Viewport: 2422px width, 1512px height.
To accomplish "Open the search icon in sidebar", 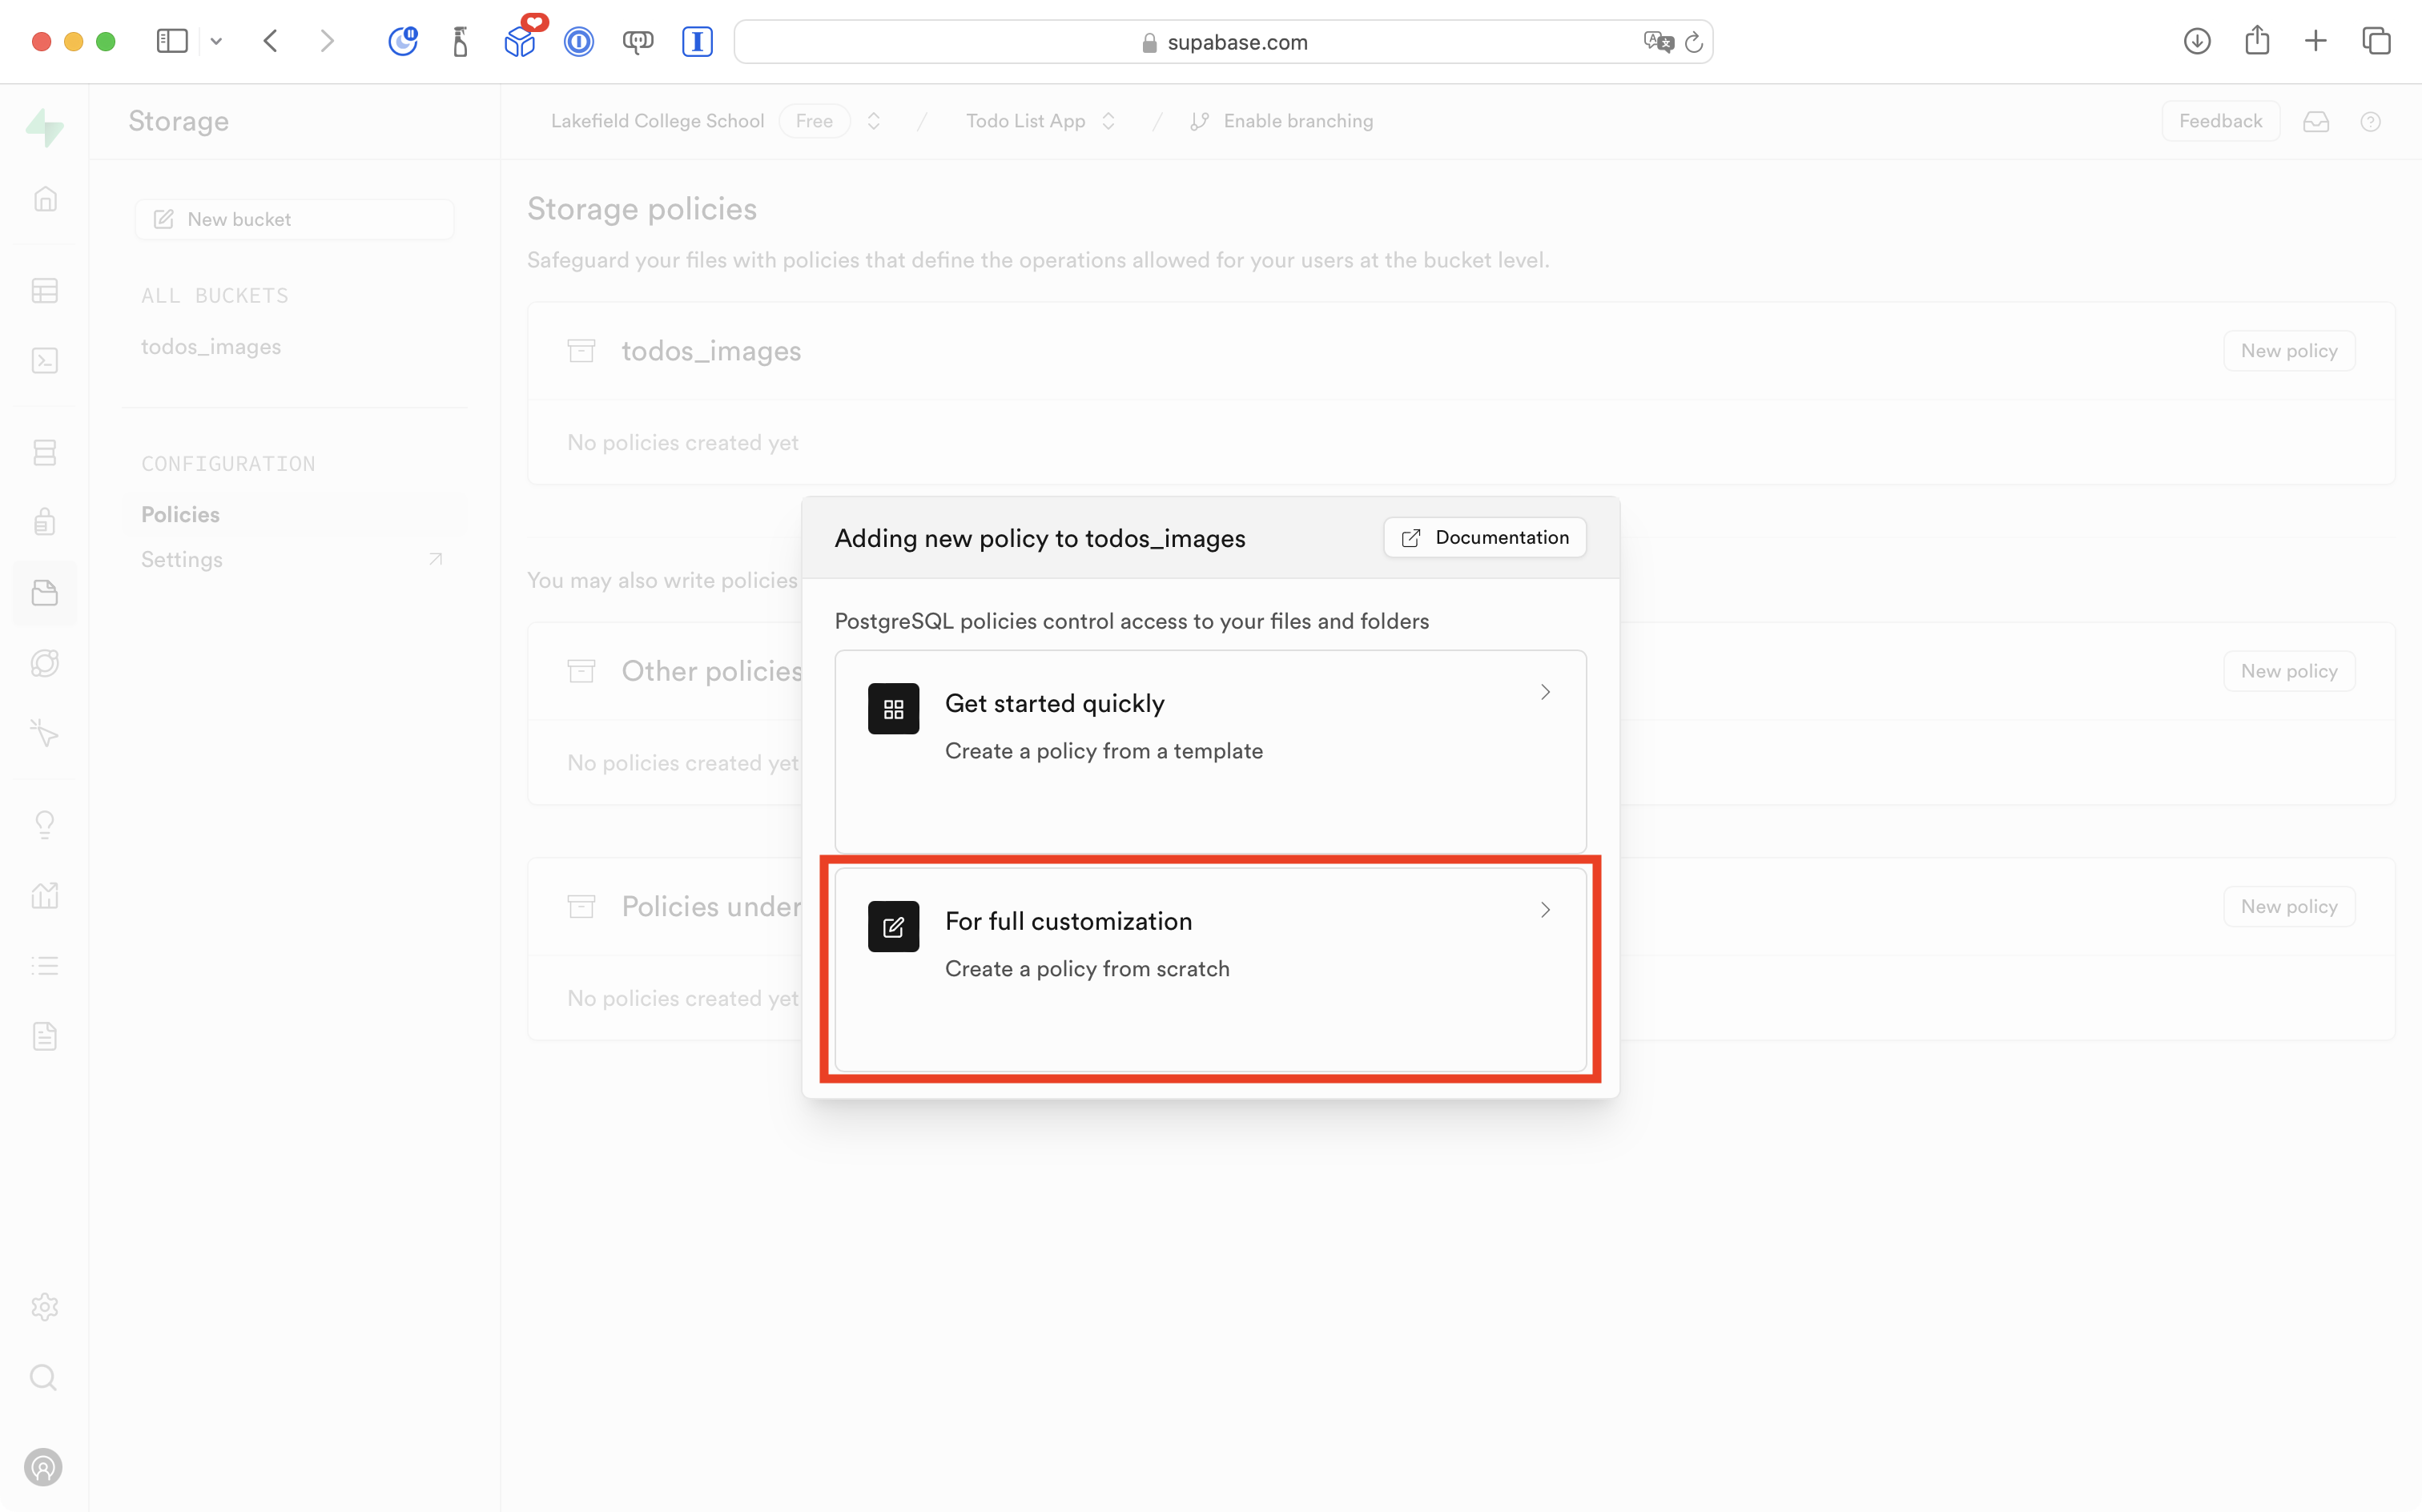I will pyautogui.click(x=44, y=1378).
